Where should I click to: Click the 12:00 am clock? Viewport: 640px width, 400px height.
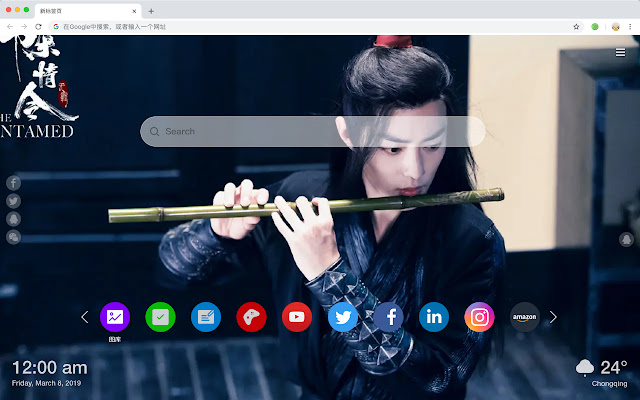[50, 368]
